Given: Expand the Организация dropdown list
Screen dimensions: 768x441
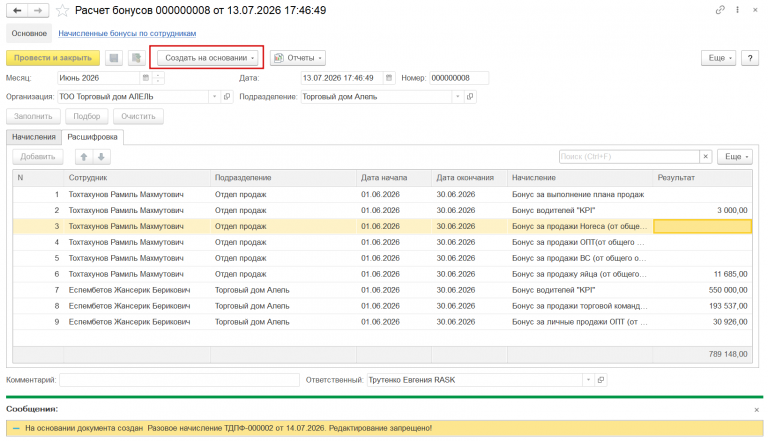Looking at the screenshot, I should click(214, 97).
